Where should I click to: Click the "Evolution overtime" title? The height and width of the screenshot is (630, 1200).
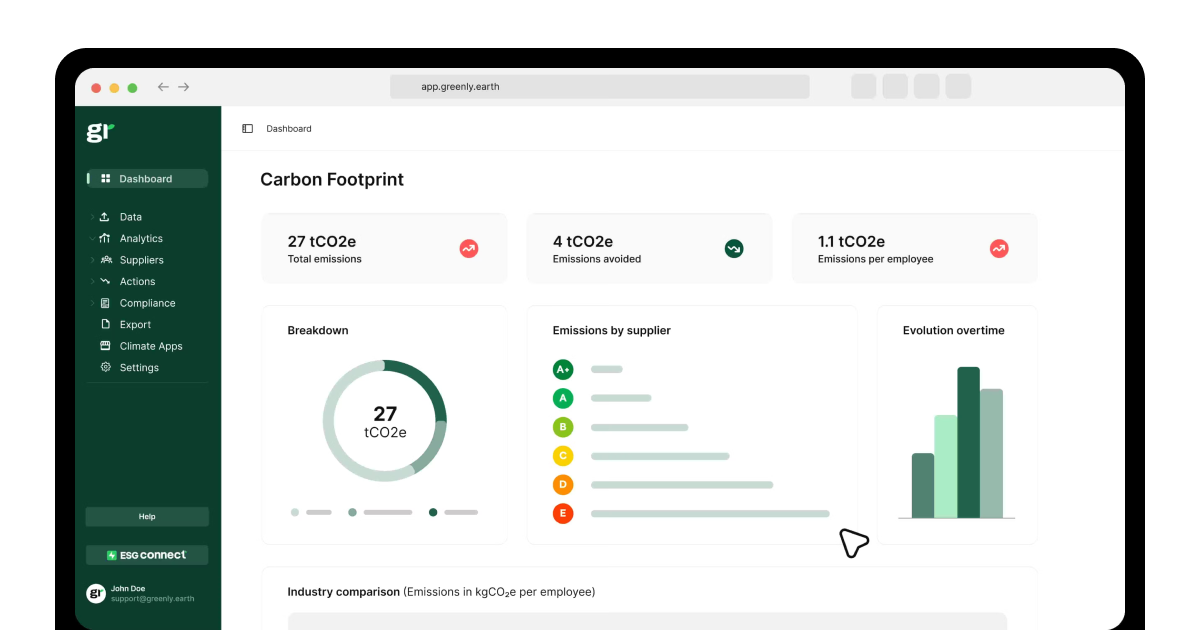click(x=954, y=330)
